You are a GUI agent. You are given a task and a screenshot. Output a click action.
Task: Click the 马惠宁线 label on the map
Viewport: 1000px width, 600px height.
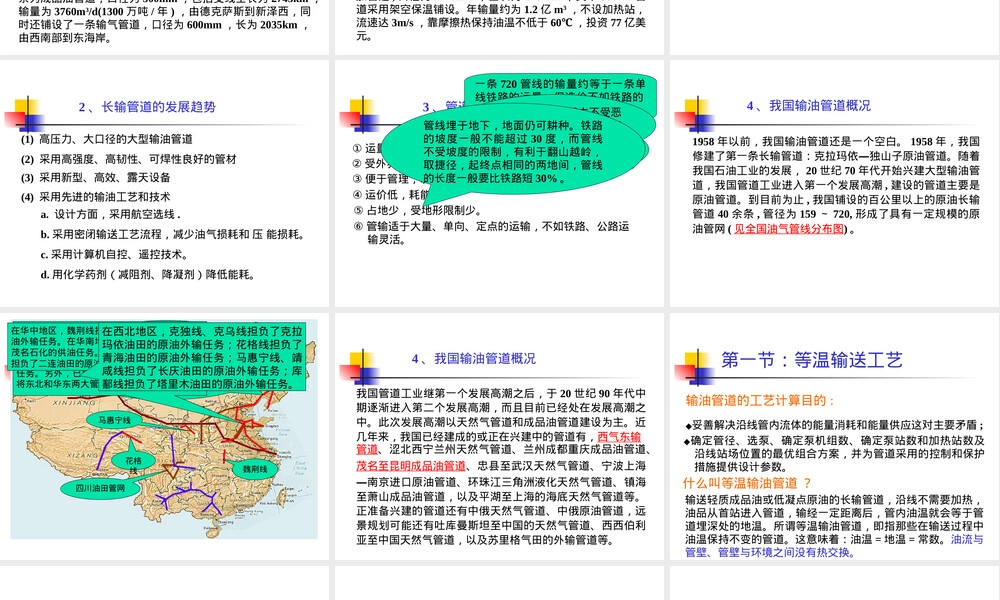point(114,420)
